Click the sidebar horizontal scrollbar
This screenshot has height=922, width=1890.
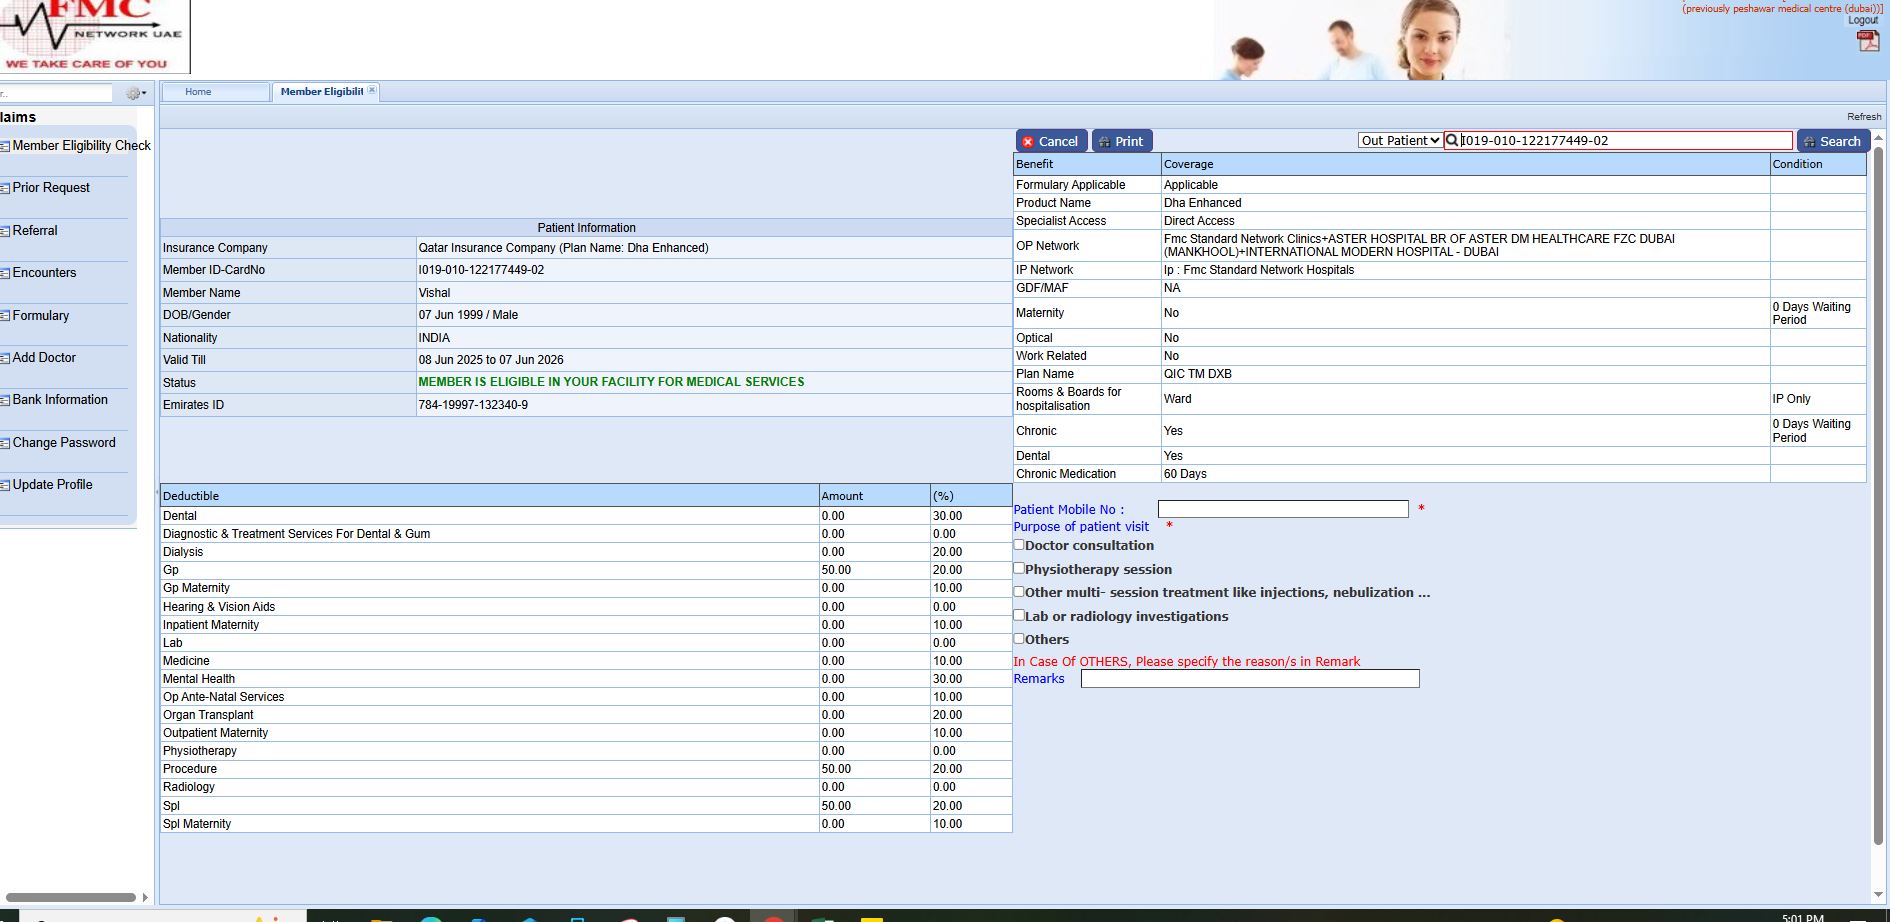[70, 897]
